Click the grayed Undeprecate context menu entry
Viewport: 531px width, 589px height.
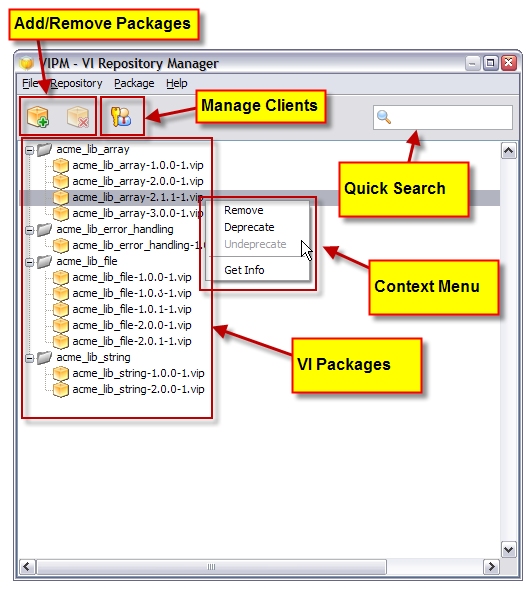pos(255,244)
